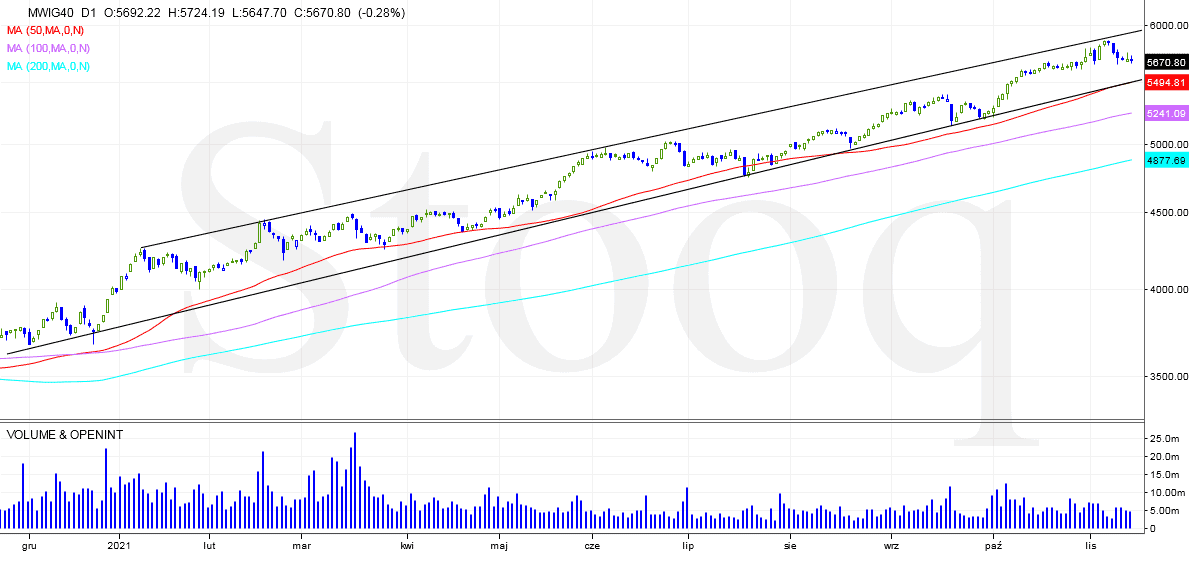Select the red MA 50 legend label
Image resolution: width=1204 pixels, height=563 pixels.
[48, 30]
